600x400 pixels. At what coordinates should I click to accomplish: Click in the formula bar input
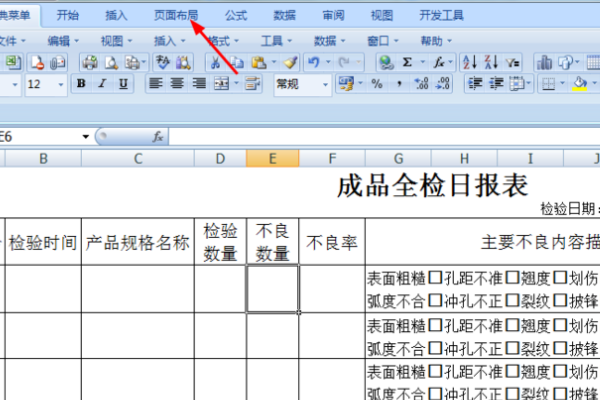tap(384, 137)
